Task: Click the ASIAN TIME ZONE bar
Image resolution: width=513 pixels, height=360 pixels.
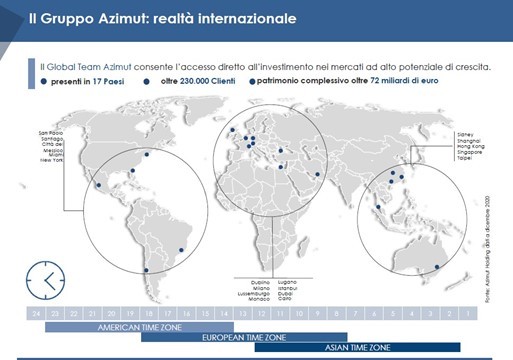Action: click(357, 347)
